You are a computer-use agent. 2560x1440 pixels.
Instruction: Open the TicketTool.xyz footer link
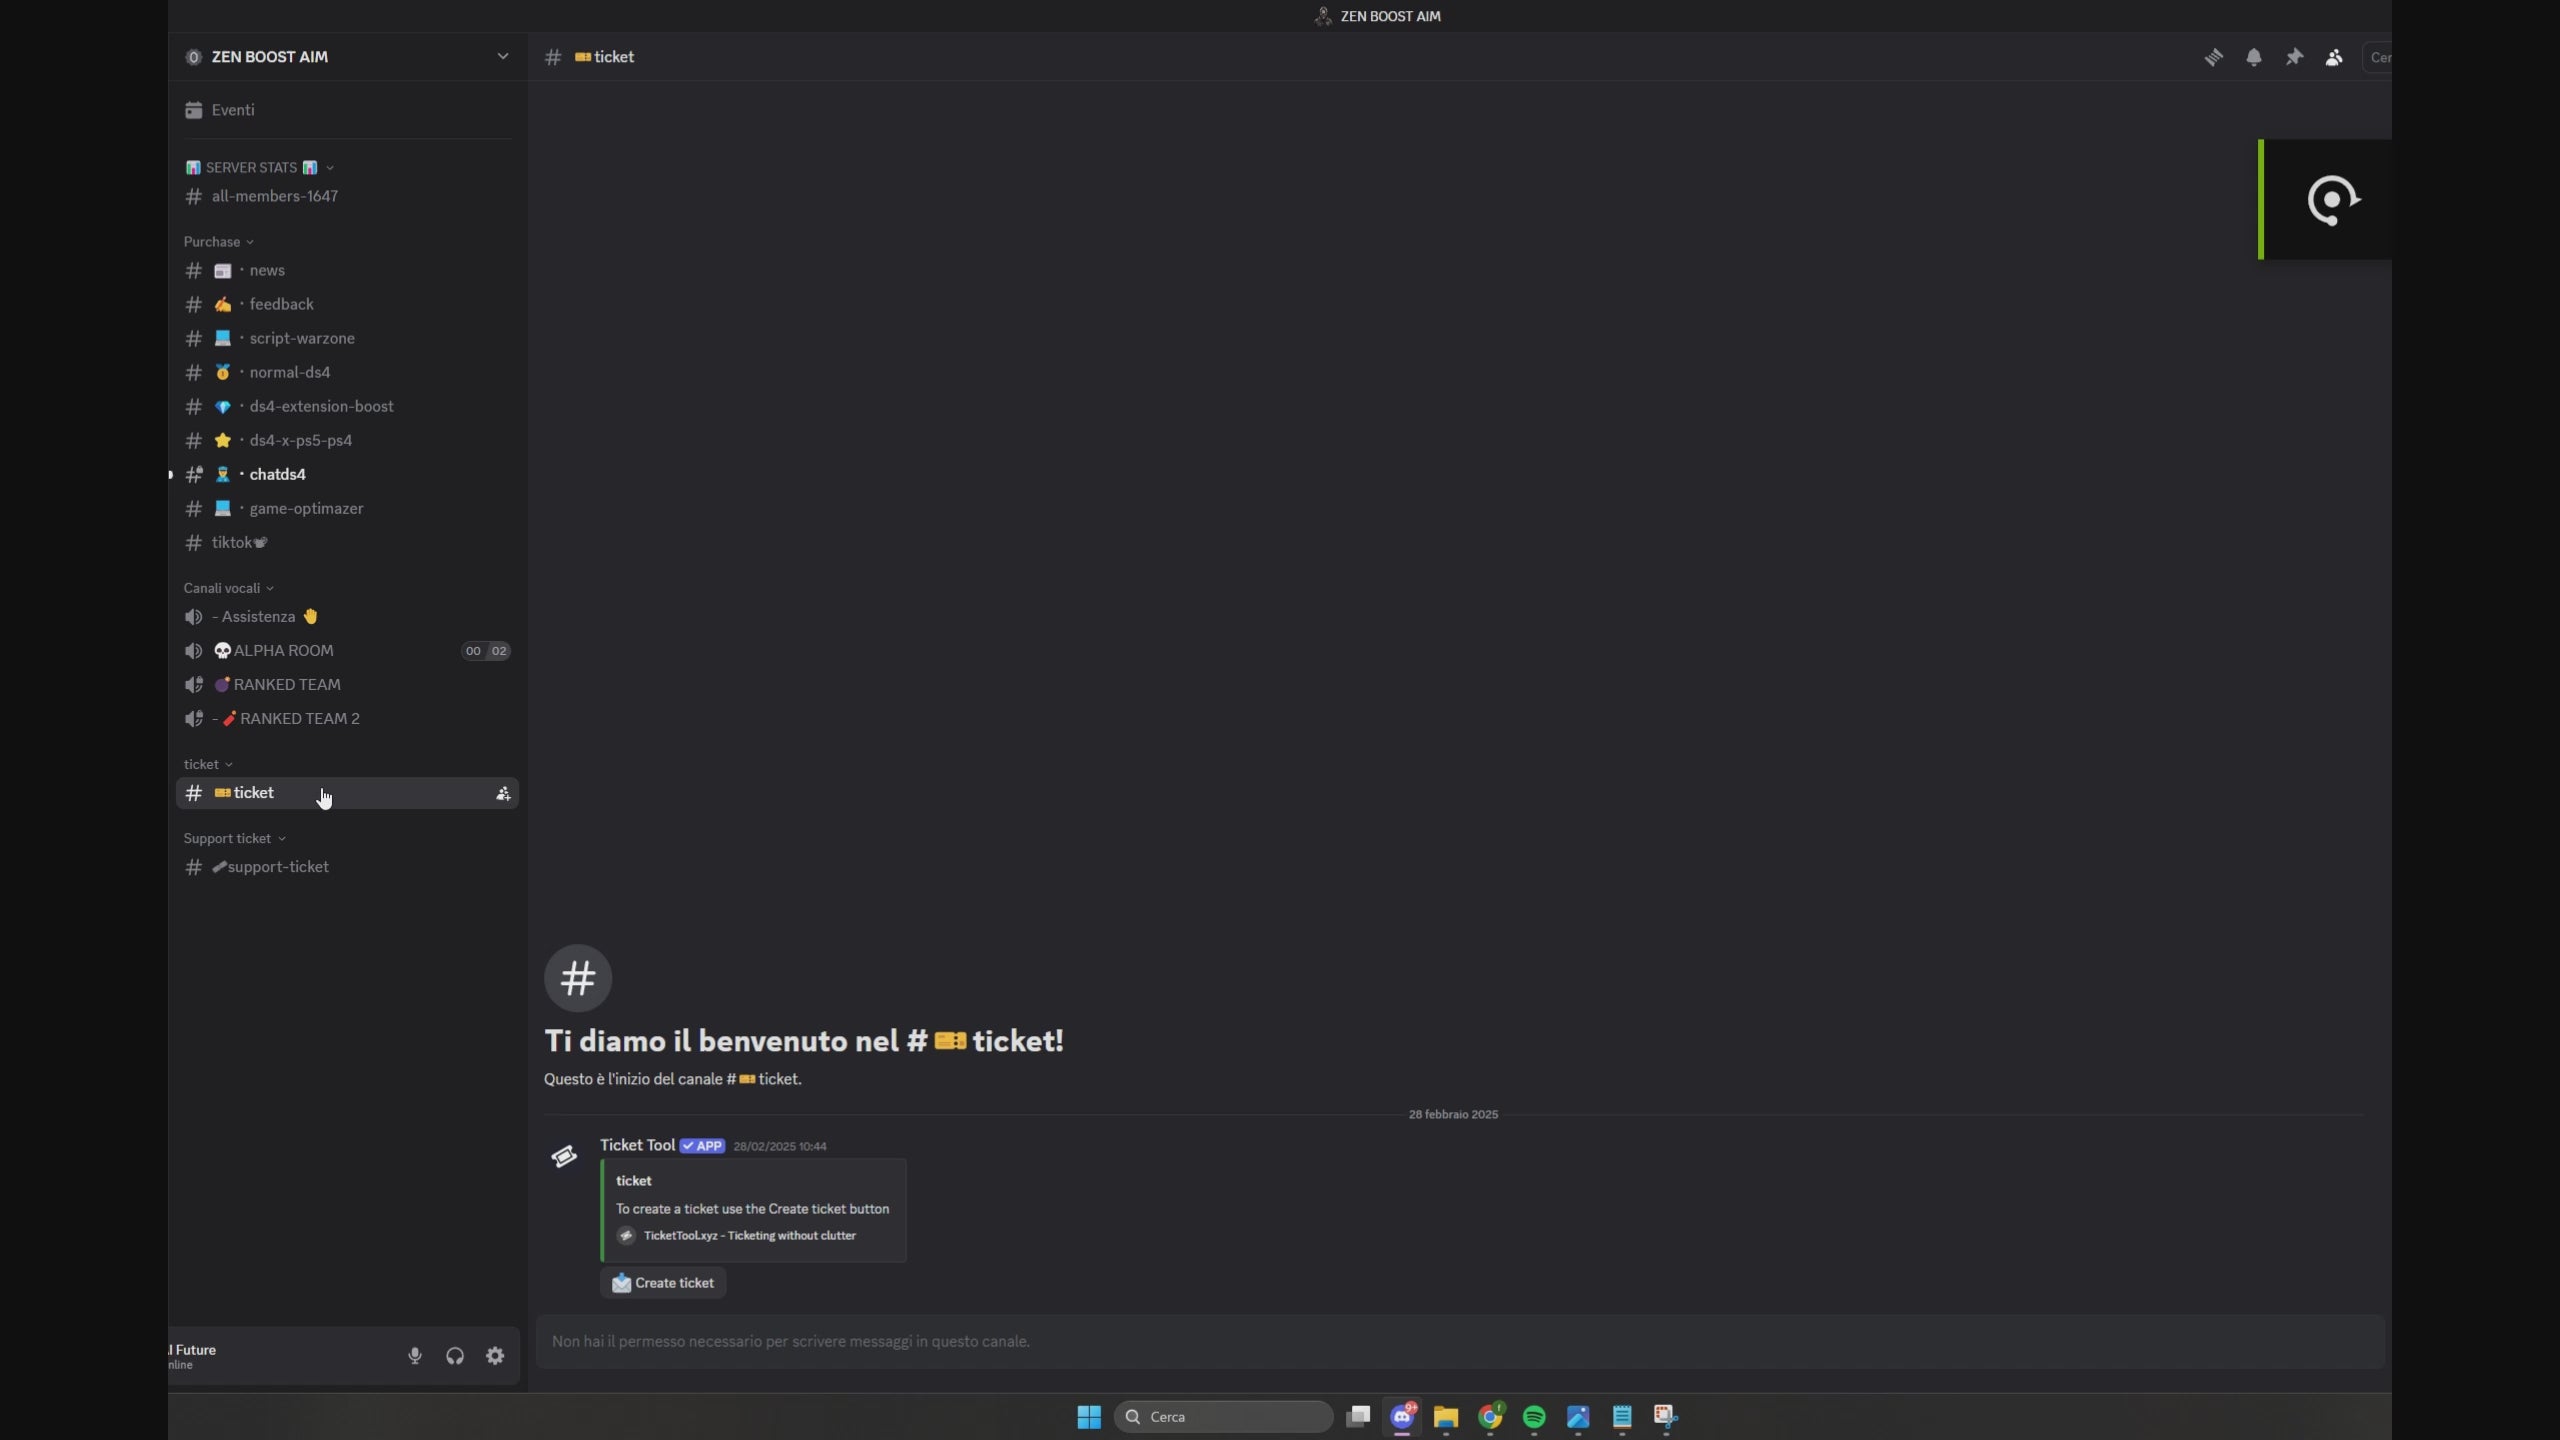749,1236
